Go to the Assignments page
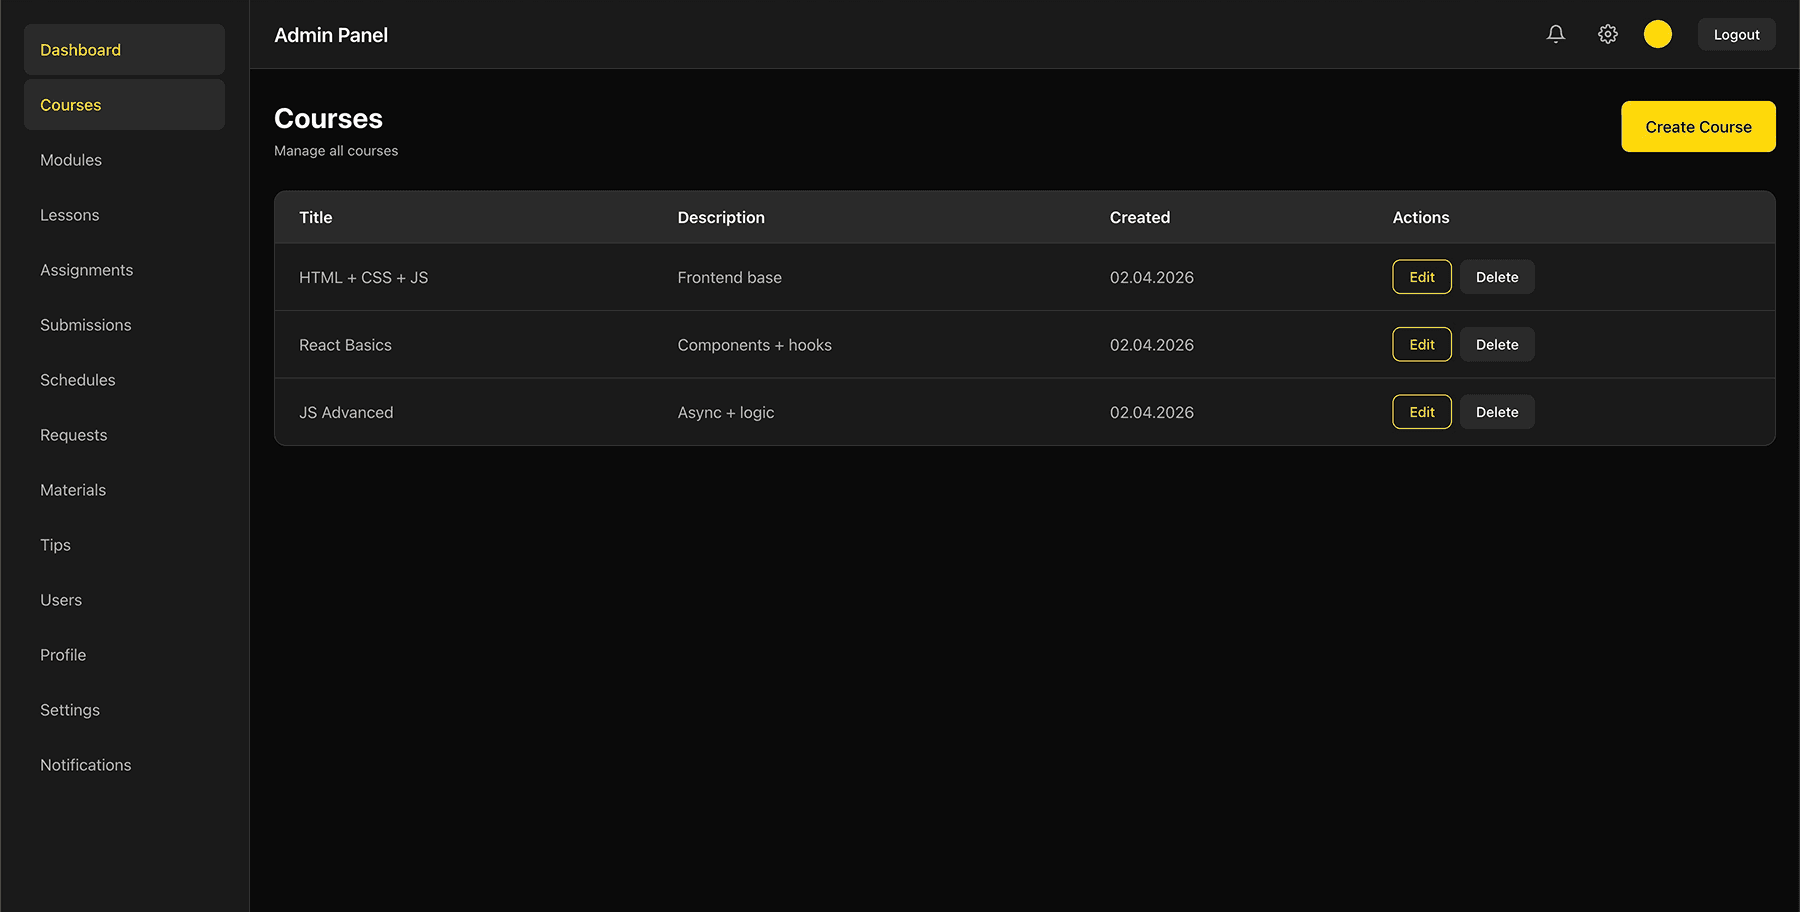Screen dimensions: 1800x912 point(86,269)
